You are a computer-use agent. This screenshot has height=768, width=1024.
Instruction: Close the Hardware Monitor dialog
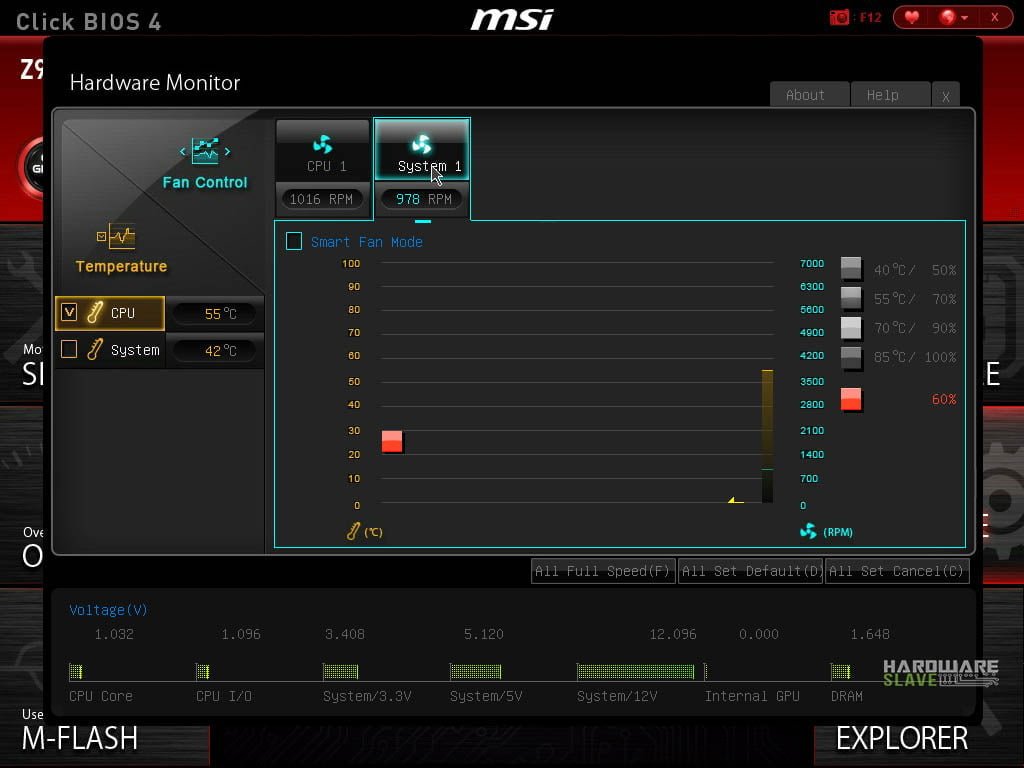946,95
